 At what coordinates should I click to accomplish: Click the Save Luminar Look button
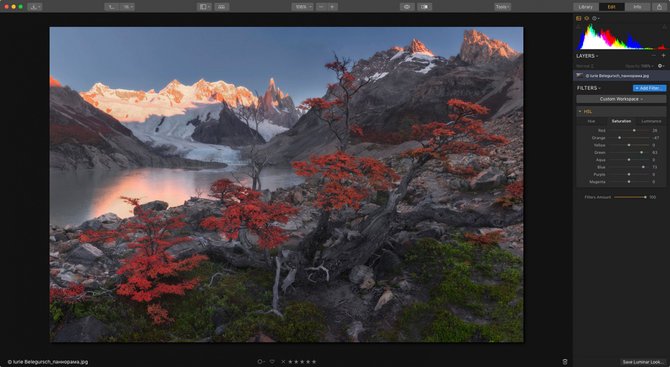click(x=643, y=362)
